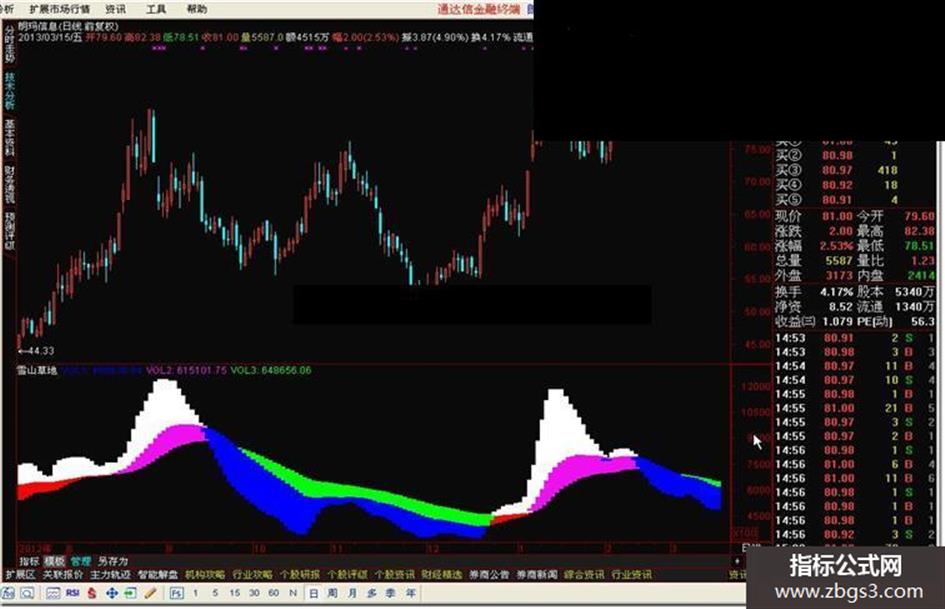Click the 换手 4.17% value
This screenshot has width=945, height=609.
coord(837,292)
